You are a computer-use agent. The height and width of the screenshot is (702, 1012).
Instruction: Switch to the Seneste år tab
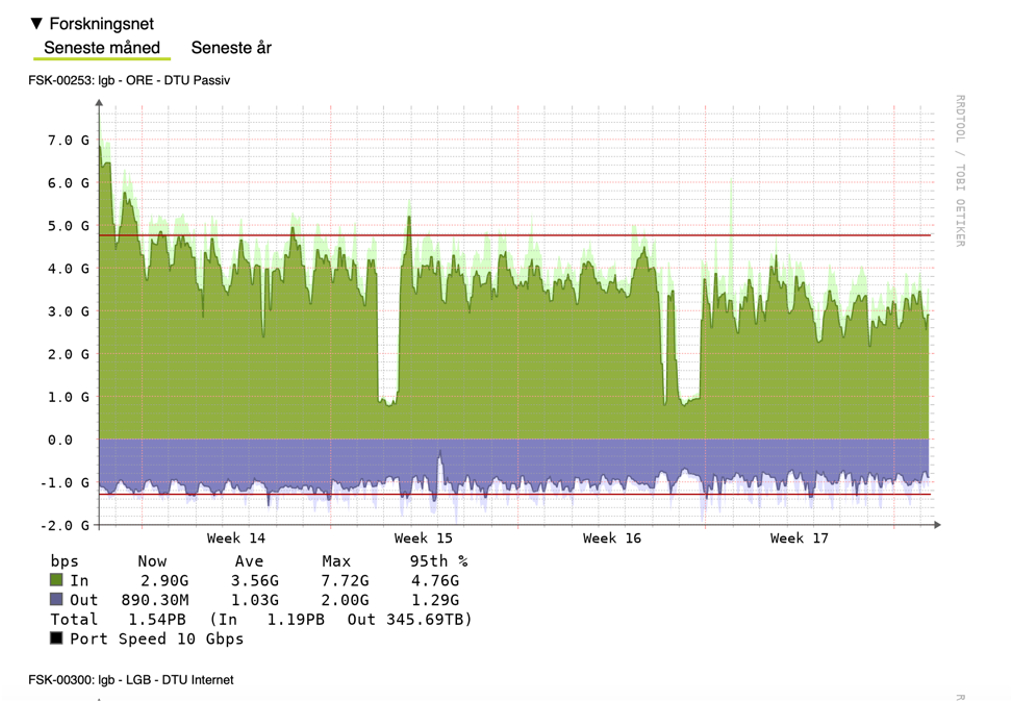coord(231,48)
